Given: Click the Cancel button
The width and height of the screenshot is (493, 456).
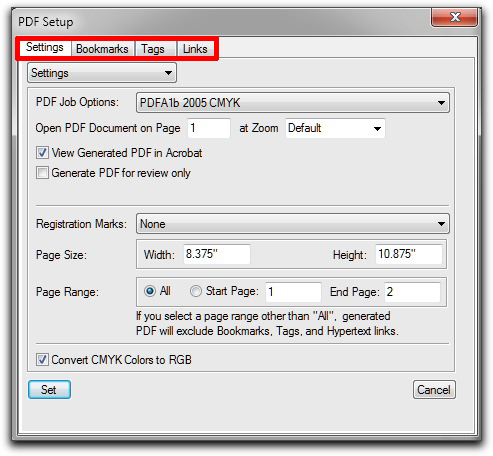Looking at the screenshot, I should click(434, 390).
